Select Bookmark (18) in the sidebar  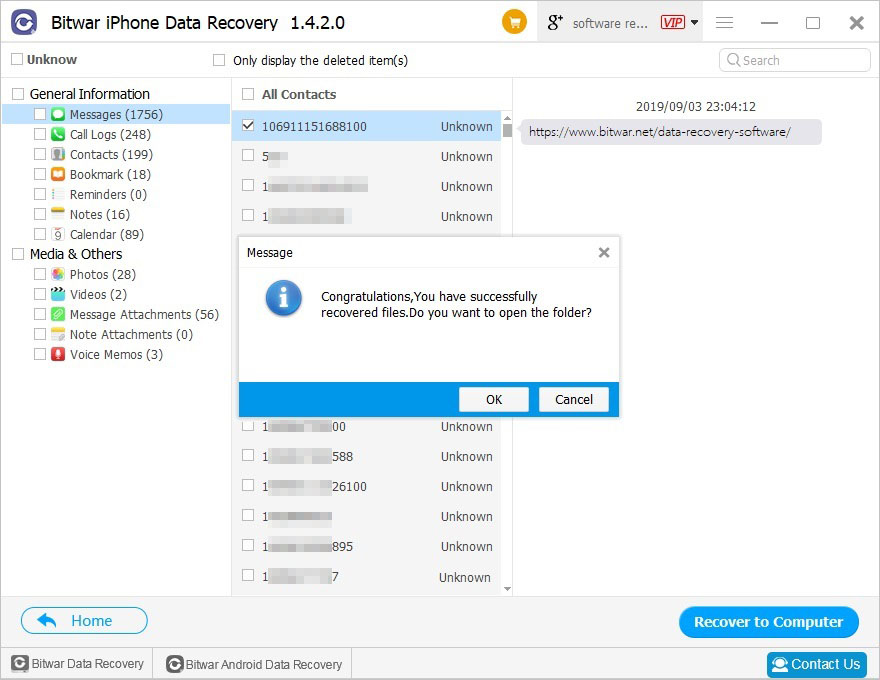pyautogui.click(x=110, y=174)
